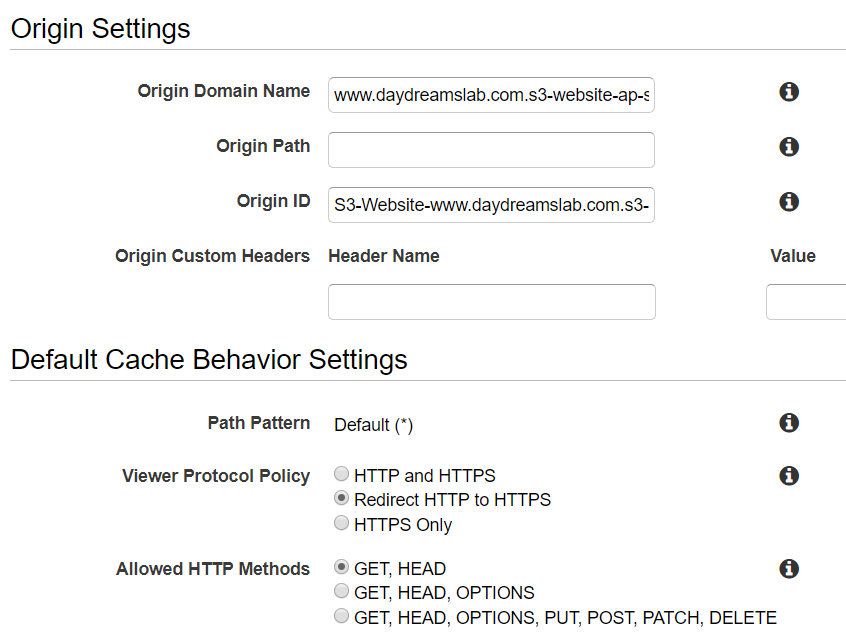
Task: Show help info for Path Pattern
Action: pos(789,423)
